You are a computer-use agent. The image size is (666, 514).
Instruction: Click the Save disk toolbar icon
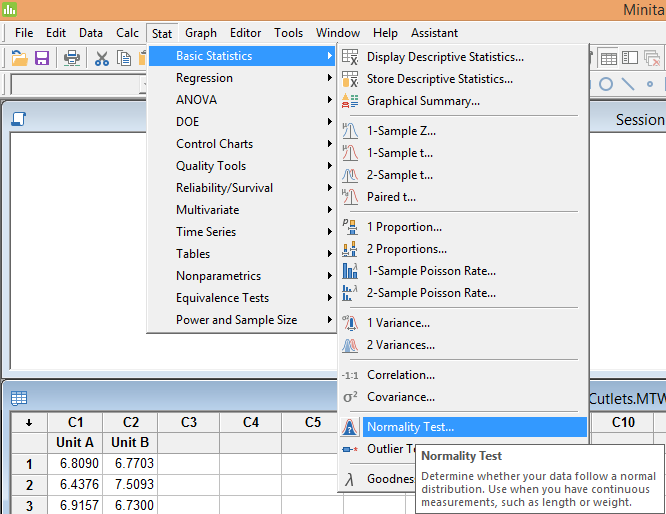coord(42,58)
